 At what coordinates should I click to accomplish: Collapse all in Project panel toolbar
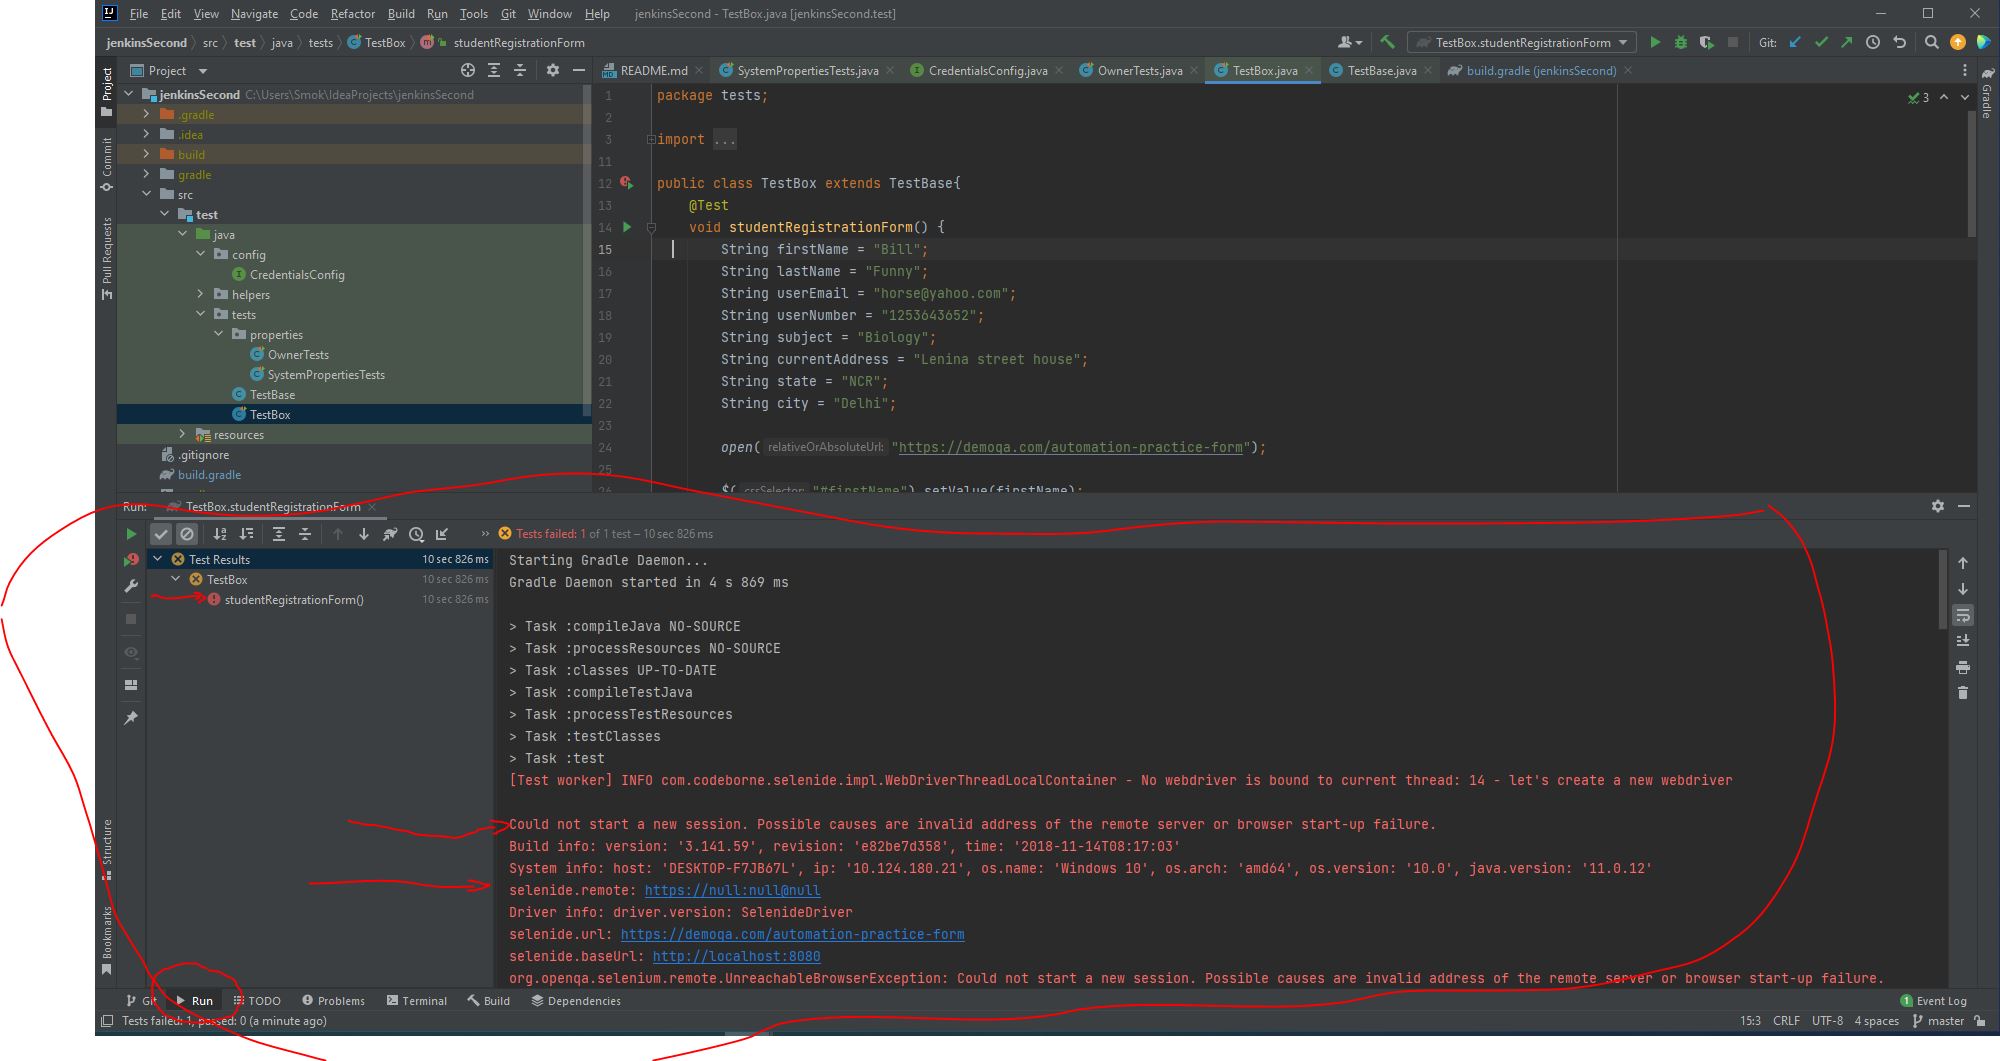tap(520, 70)
